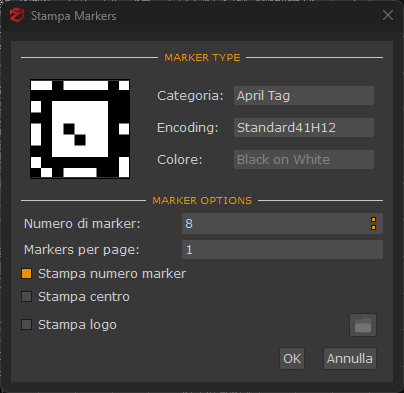Open the Colore dropdown Black on White
This screenshot has width=404, height=393.
pos(304,159)
